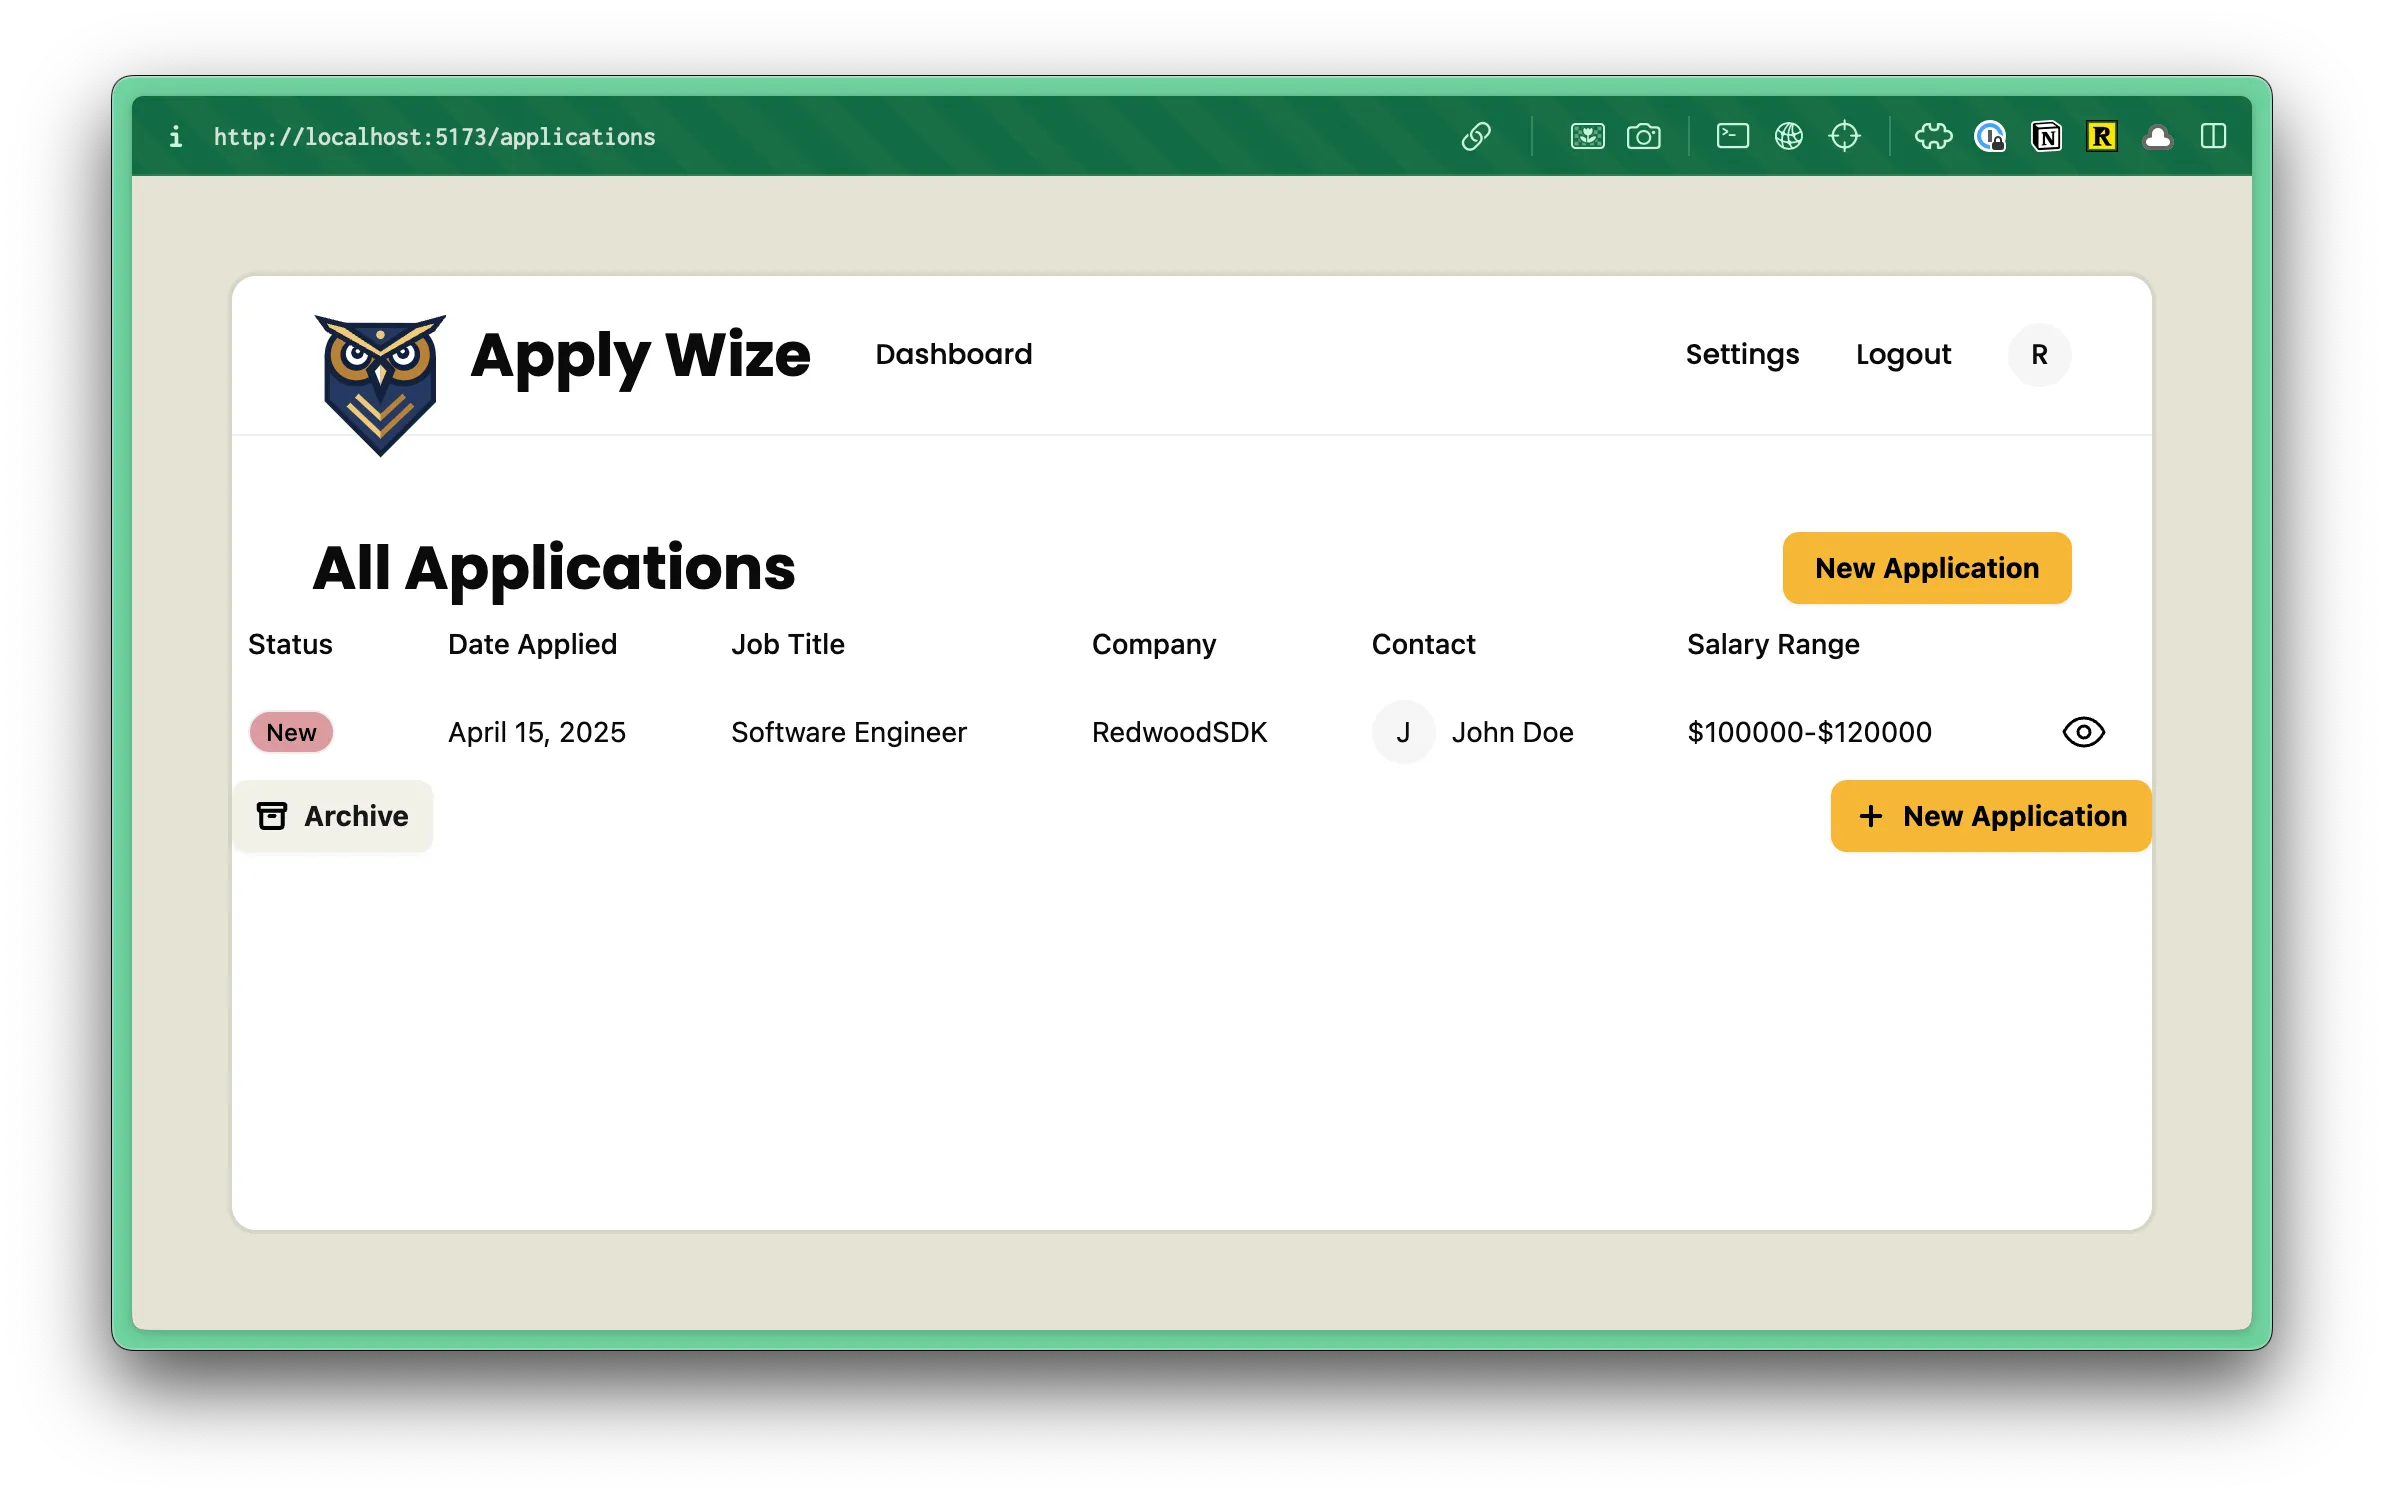
Task: Click the Archive button
Action: click(333, 816)
